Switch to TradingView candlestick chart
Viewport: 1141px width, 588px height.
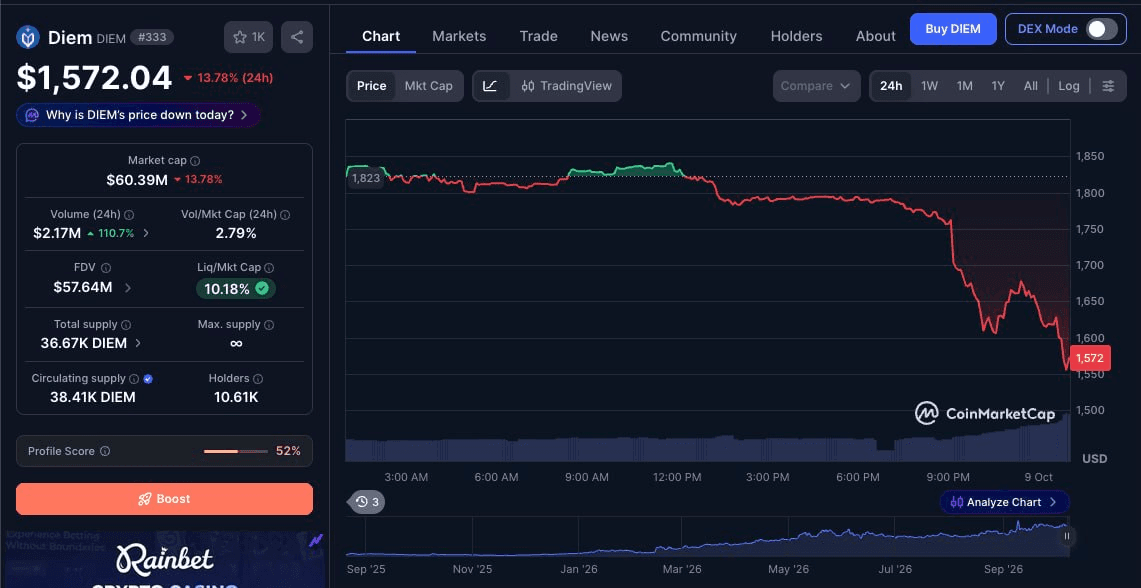tap(567, 86)
